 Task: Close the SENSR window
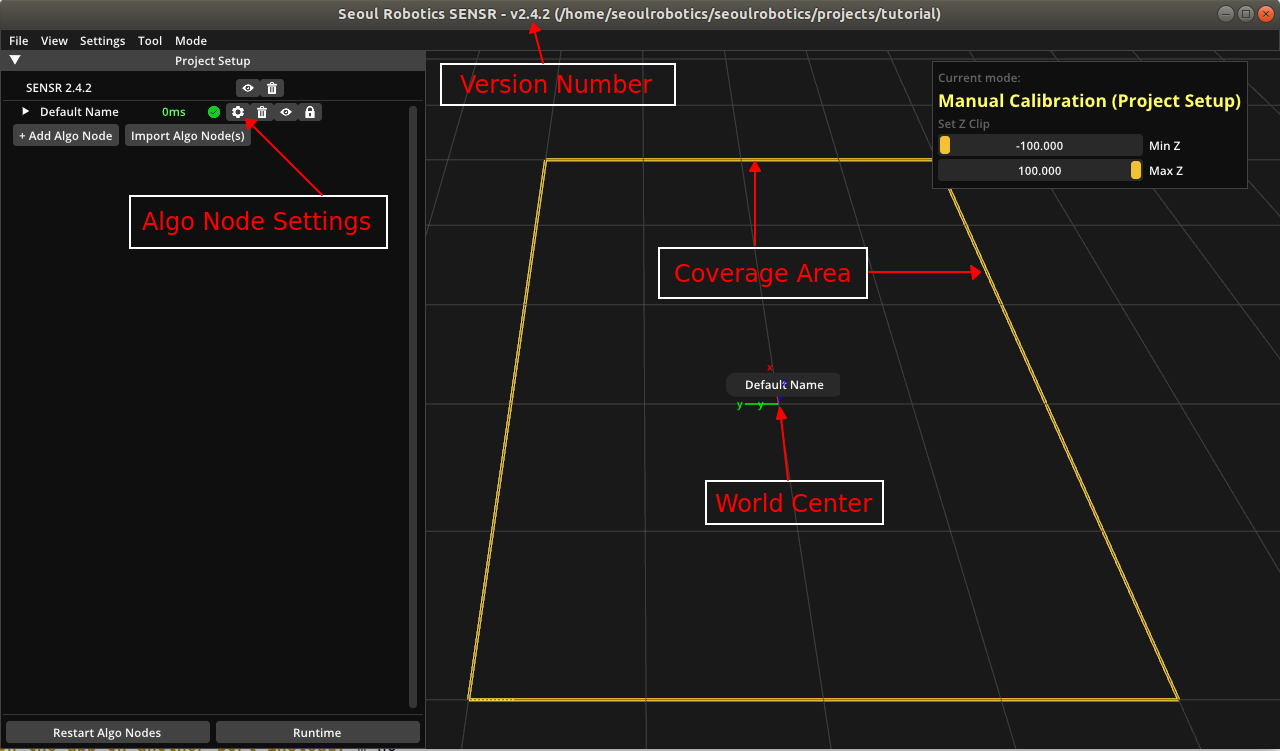(x=1265, y=14)
